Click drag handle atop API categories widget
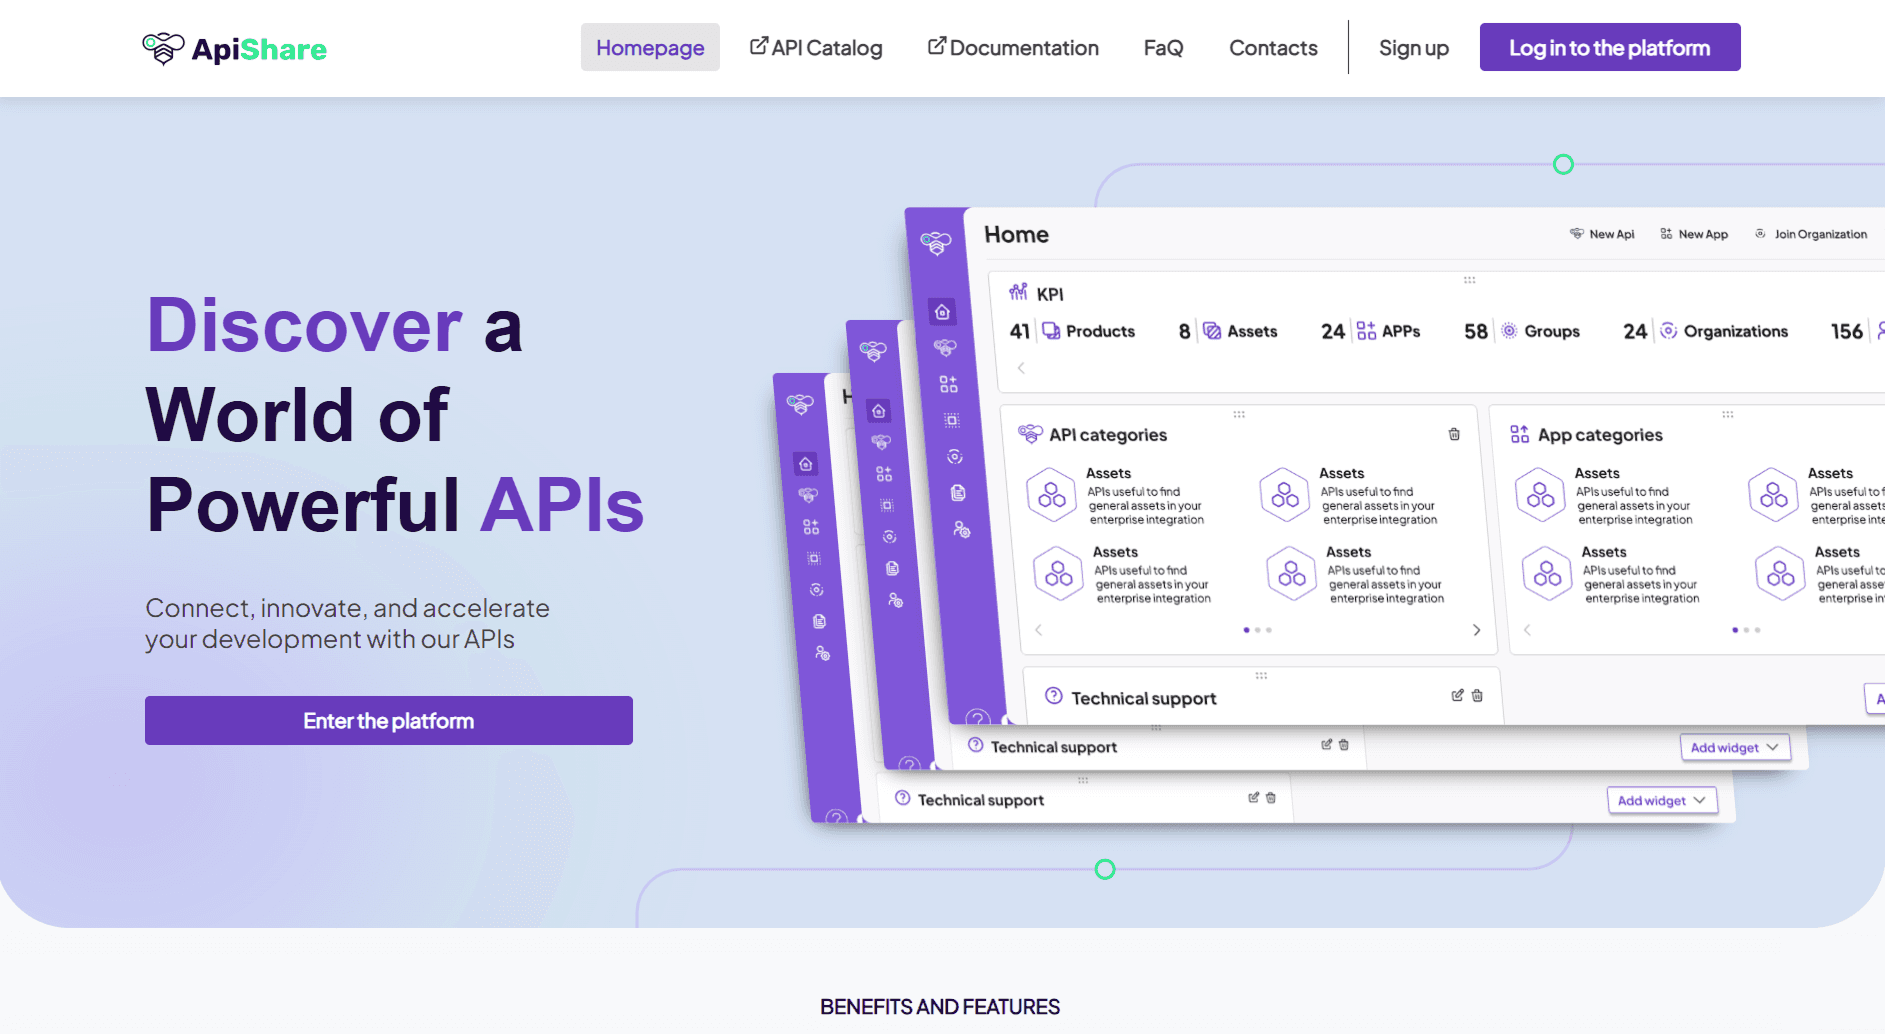Screen dimensions: 1885x1034 pyautogui.click(x=1238, y=414)
